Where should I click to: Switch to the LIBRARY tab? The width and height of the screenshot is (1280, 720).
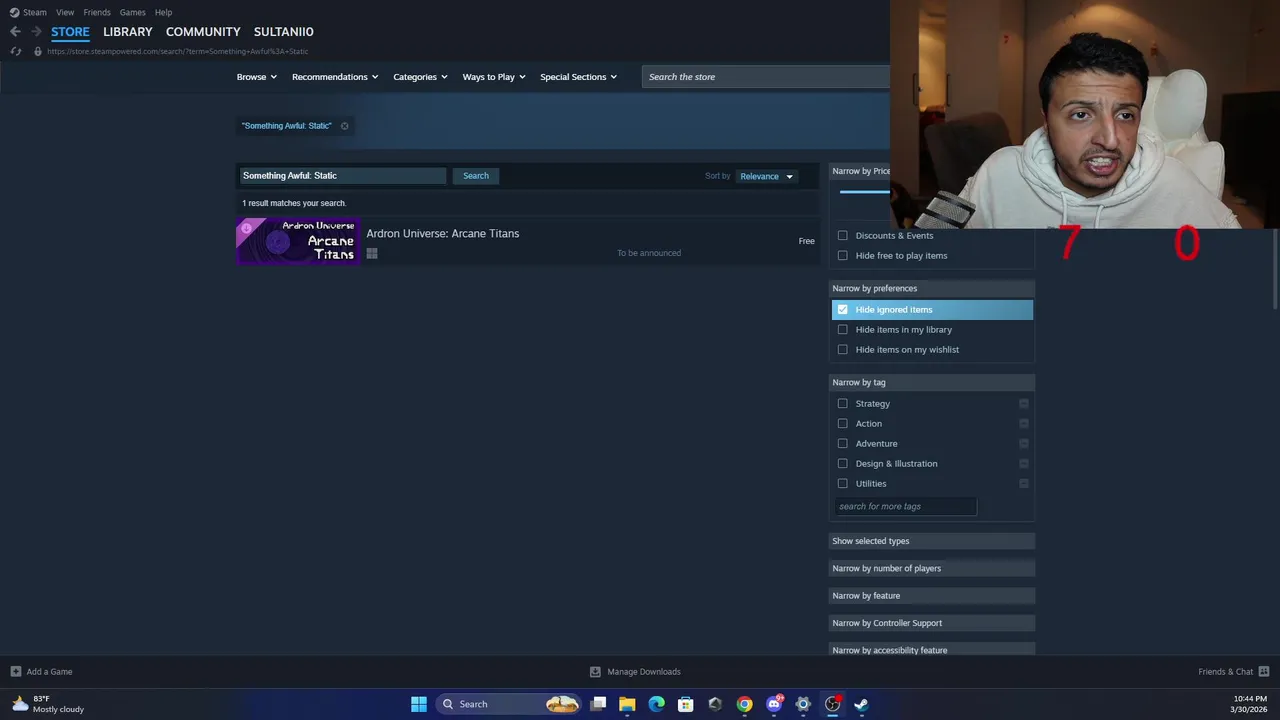128,32
